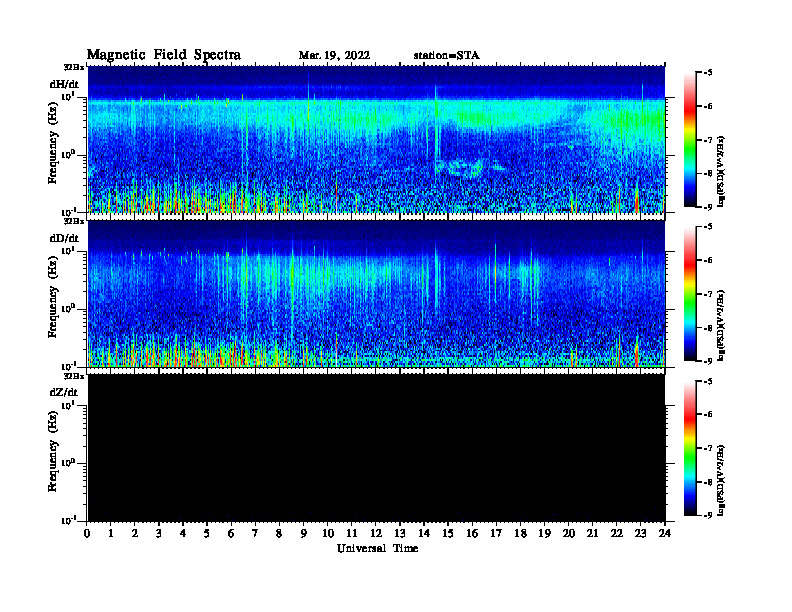Click the dH/dt spectrogram panel
The width and height of the screenshot is (792, 612).
[x=376, y=139]
